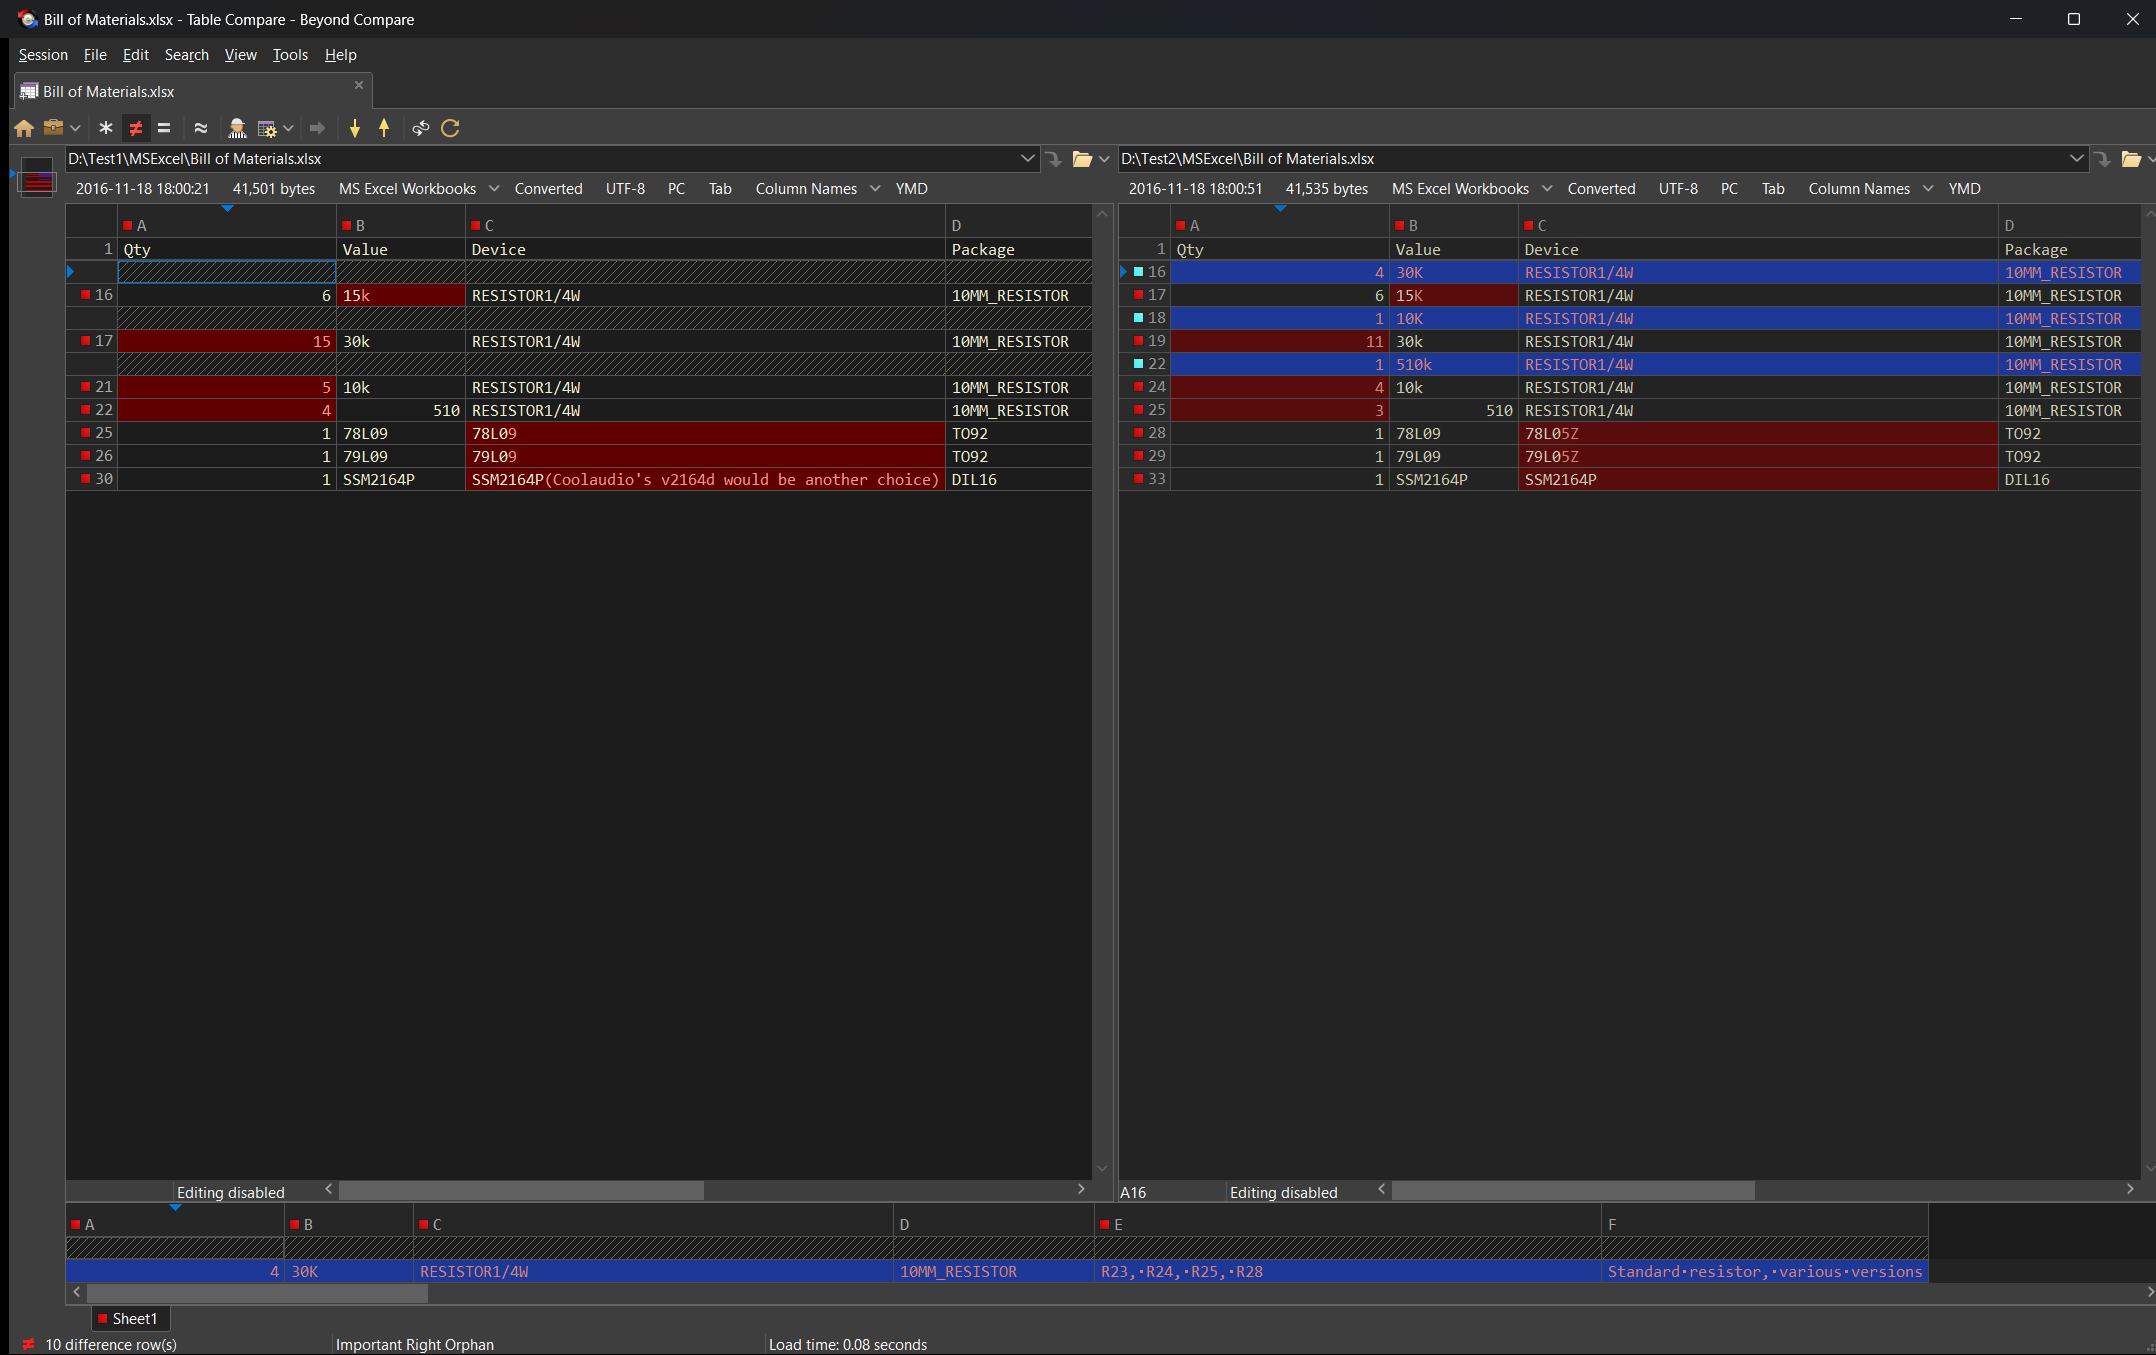Open the View menu
Image resolution: width=2156 pixels, height=1355 pixels.
tap(240, 55)
